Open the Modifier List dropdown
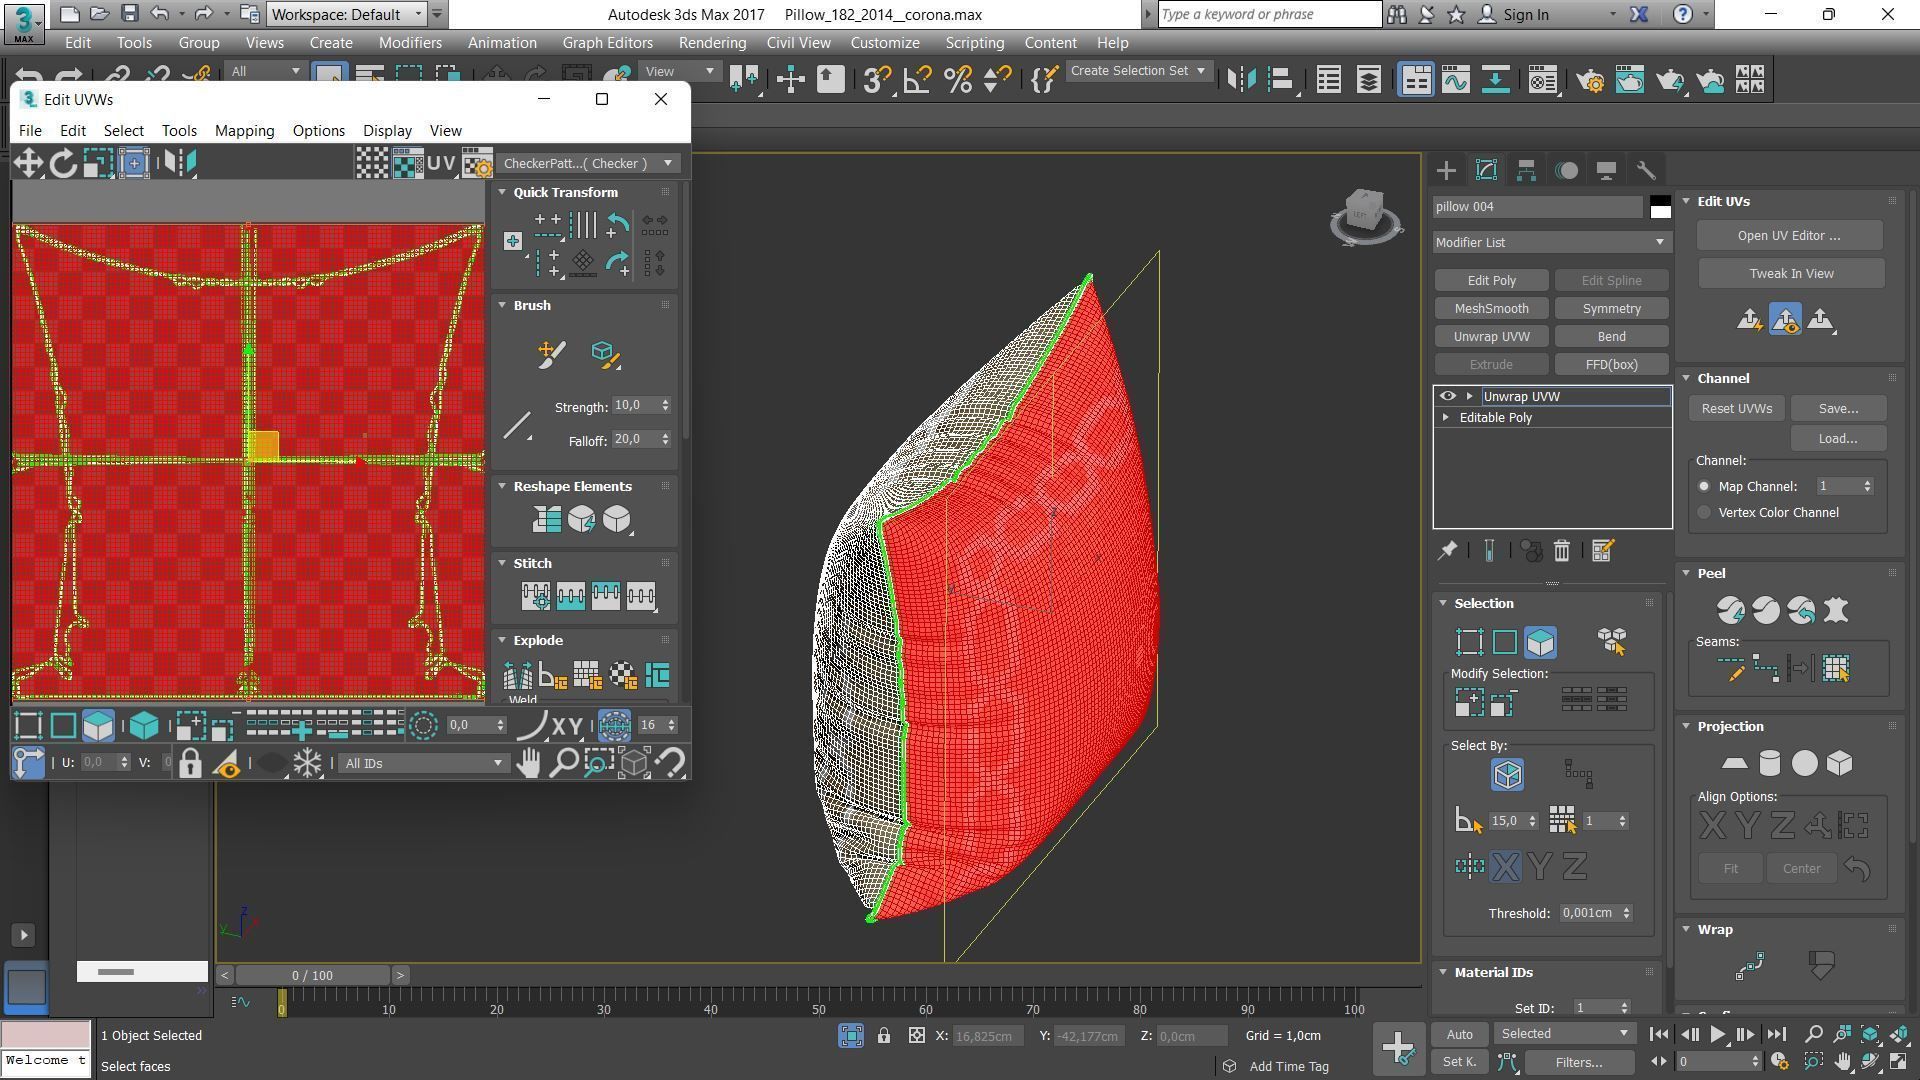 pyautogui.click(x=1551, y=242)
